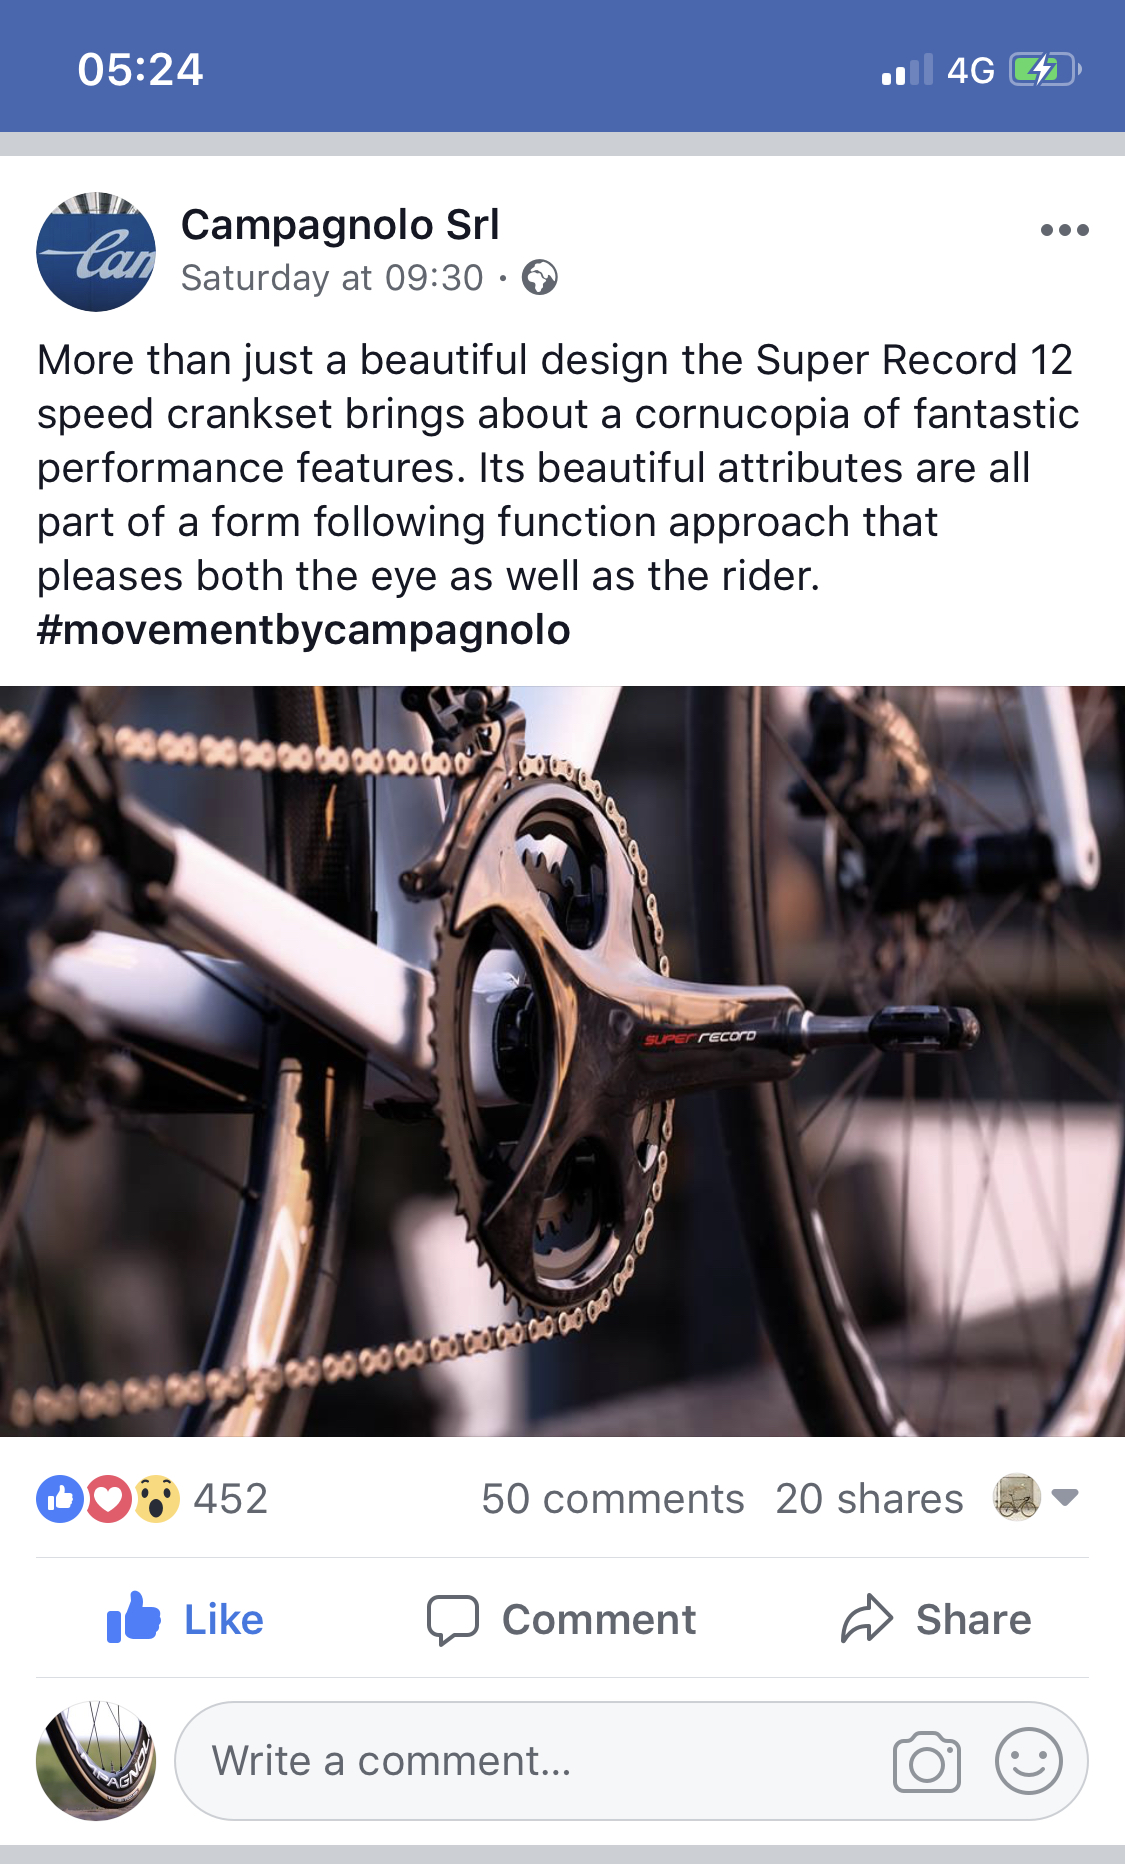Open the three-dot post options menu
The height and width of the screenshot is (1864, 1125).
coord(1064,230)
